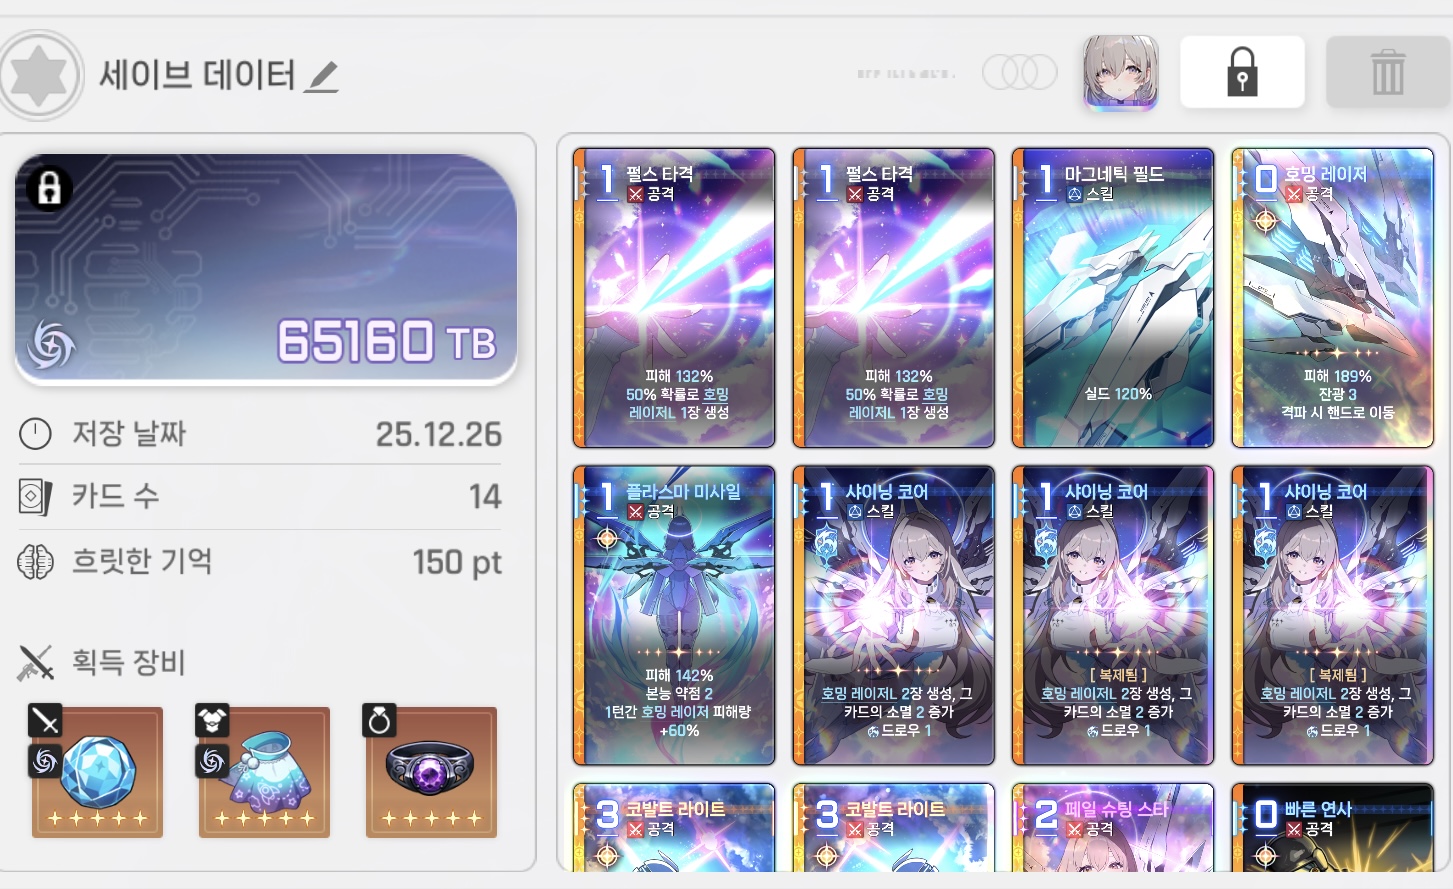The image size is (1453, 889).
Task: Click the 65160 TB data banner
Action: (x=266, y=269)
